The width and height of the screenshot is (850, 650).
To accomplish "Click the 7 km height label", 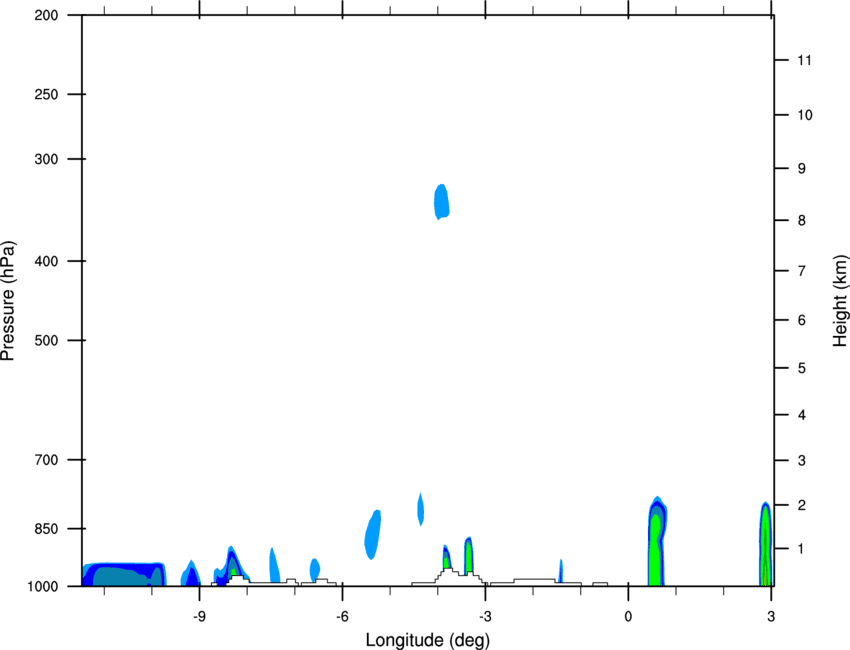I will click(x=802, y=271).
